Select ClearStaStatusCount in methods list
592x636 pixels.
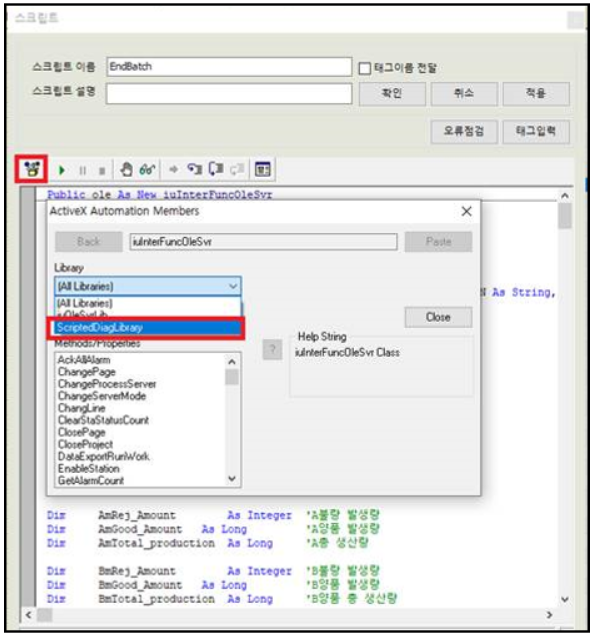(103, 420)
